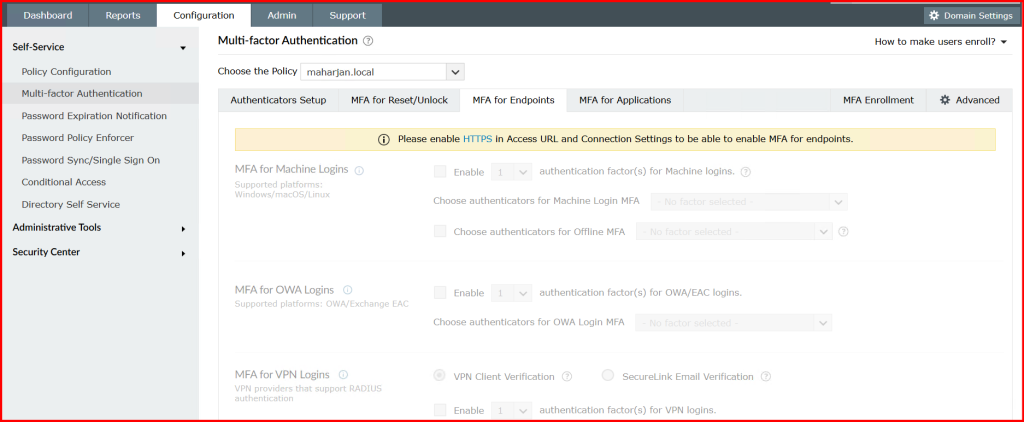The height and width of the screenshot is (422, 1024).
Task: Open Domain Settings button
Action: click(x=968, y=16)
